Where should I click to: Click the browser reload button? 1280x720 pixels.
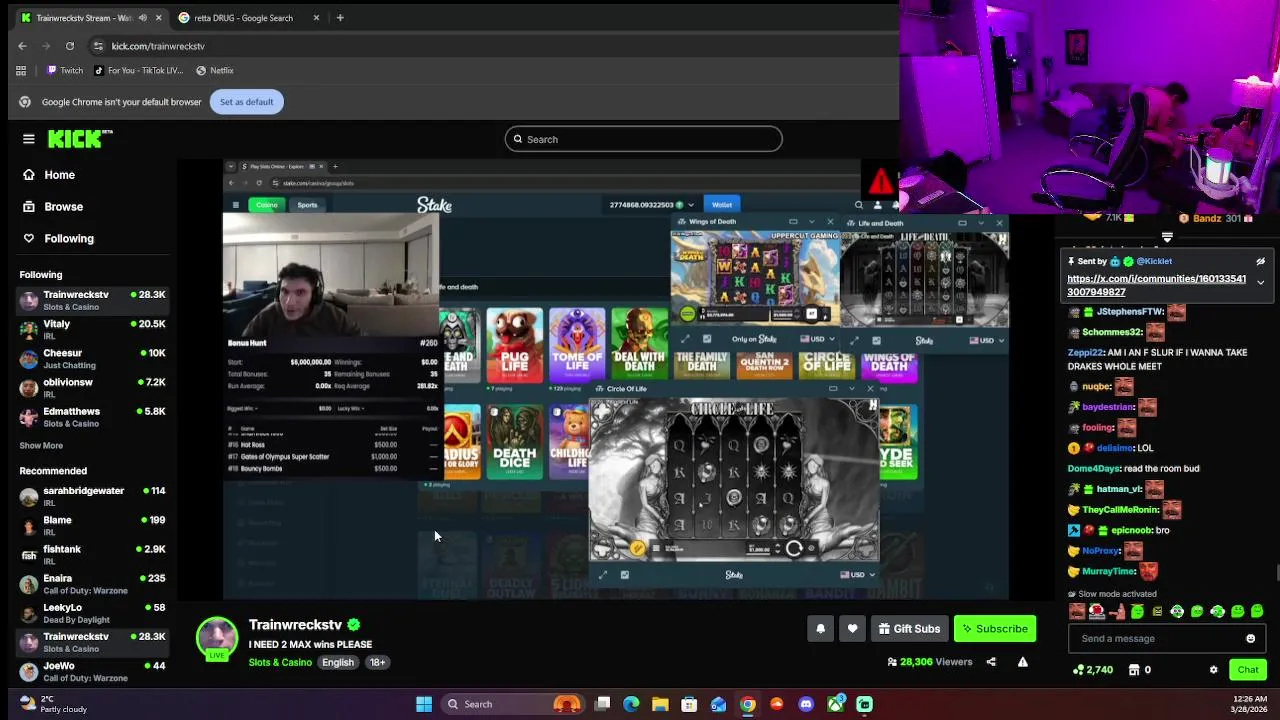(x=70, y=46)
